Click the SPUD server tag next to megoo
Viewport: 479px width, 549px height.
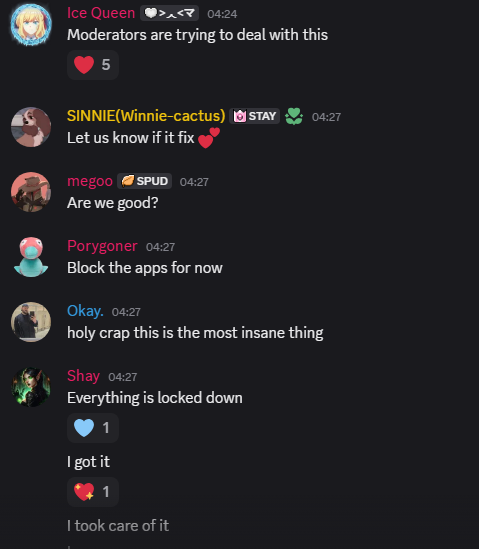pyautogui.click(x=144, y=181)
